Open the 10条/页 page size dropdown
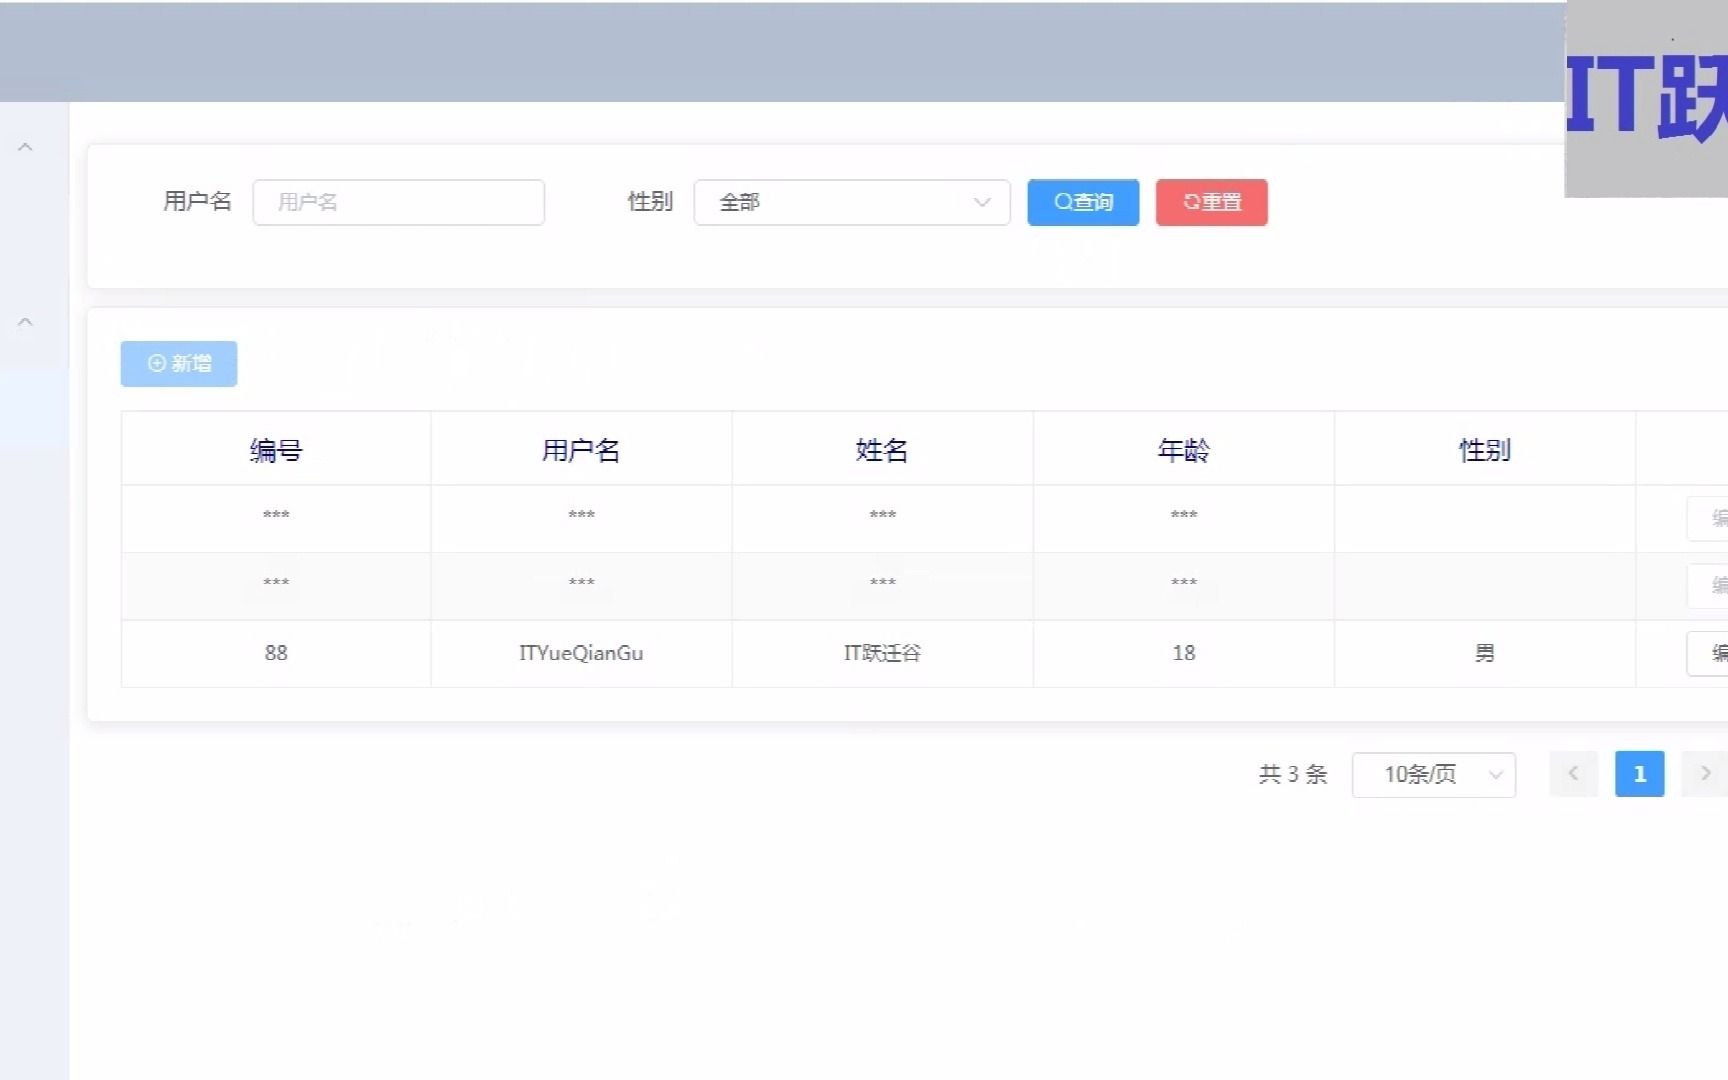Viewport: 1728px width, 1080px height. [x=1433, y=774]
